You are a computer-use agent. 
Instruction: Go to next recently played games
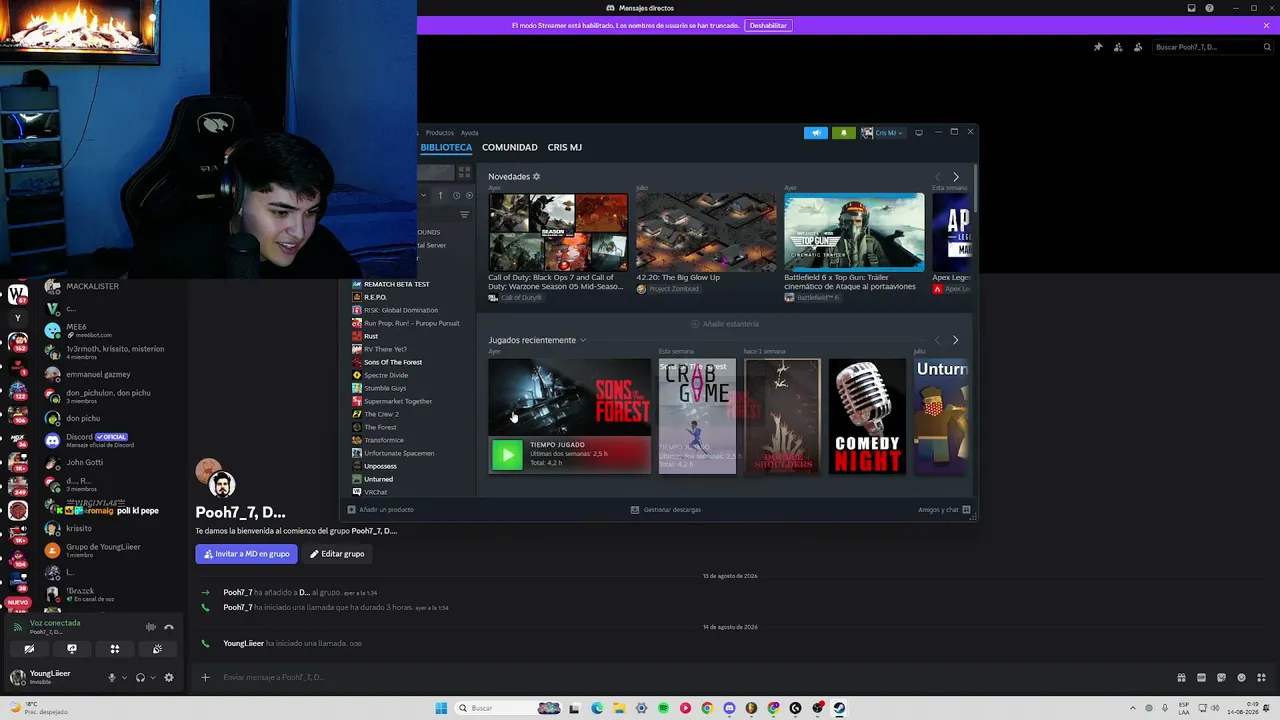coord(956,340)
